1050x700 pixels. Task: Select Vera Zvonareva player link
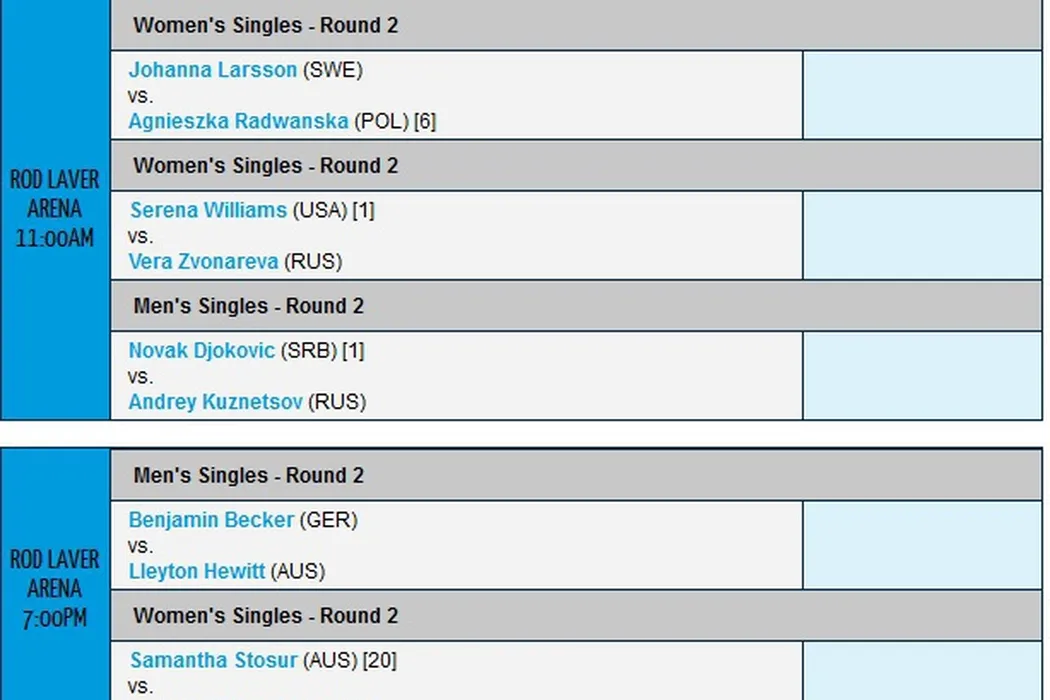pos(204,261)
